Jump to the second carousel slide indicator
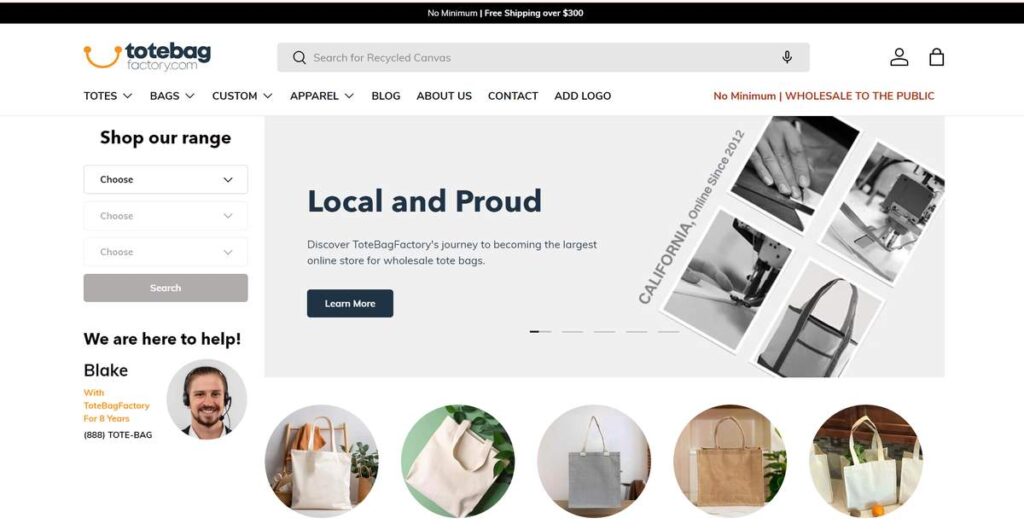The width and height of the screenshot is (1024, 530). coord(572,332)
